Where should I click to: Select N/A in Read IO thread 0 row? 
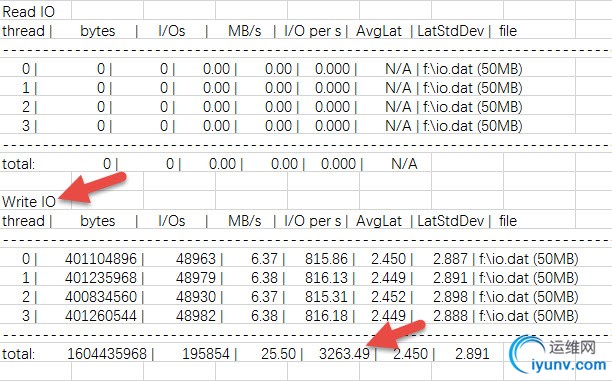(x=398, y=69)
